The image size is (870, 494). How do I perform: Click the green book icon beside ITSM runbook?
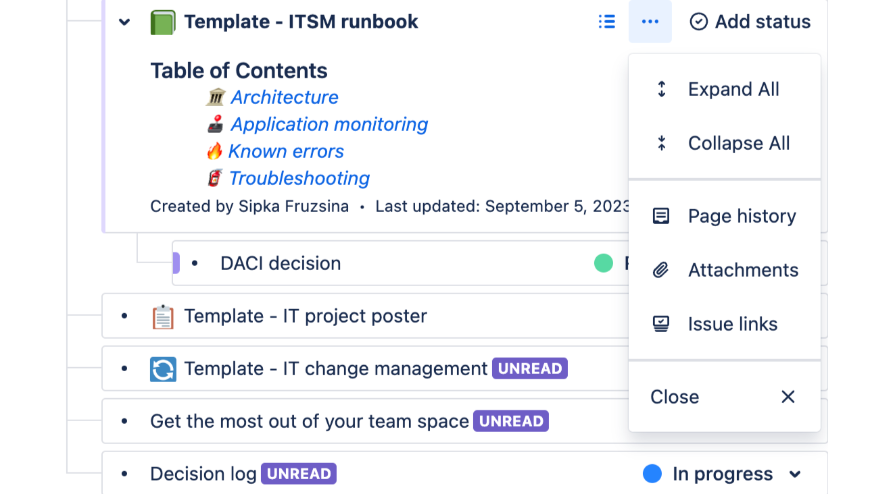click(x=163, y=22)
